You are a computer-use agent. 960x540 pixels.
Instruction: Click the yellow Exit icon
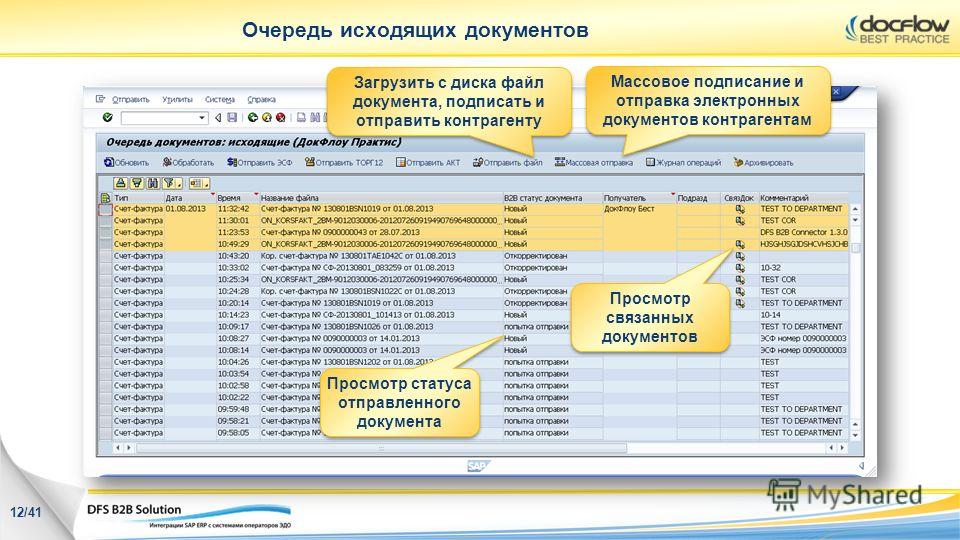tap(266, 118)
